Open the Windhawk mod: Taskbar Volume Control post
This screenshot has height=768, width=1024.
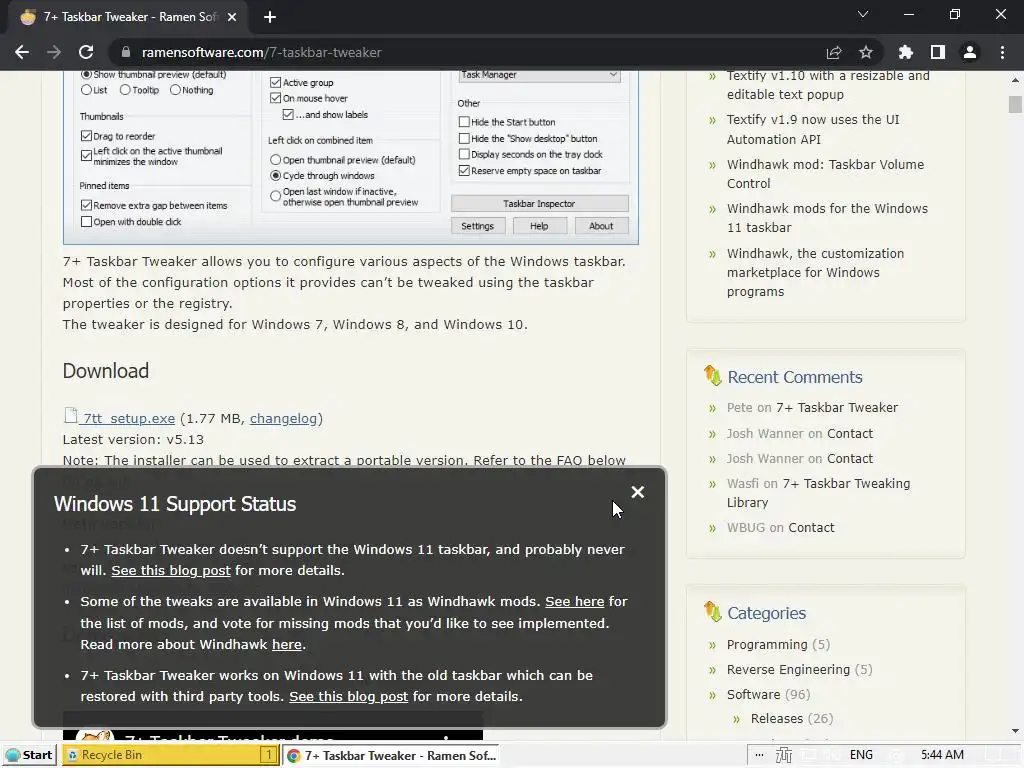[825, 174]
